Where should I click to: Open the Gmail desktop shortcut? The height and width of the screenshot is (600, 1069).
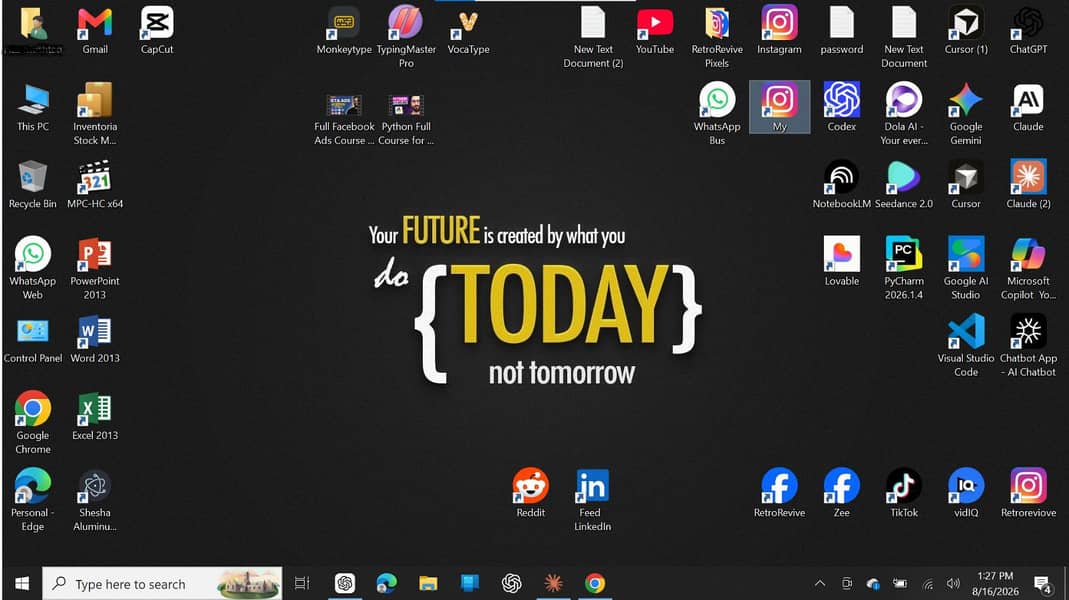coord(95,31)
